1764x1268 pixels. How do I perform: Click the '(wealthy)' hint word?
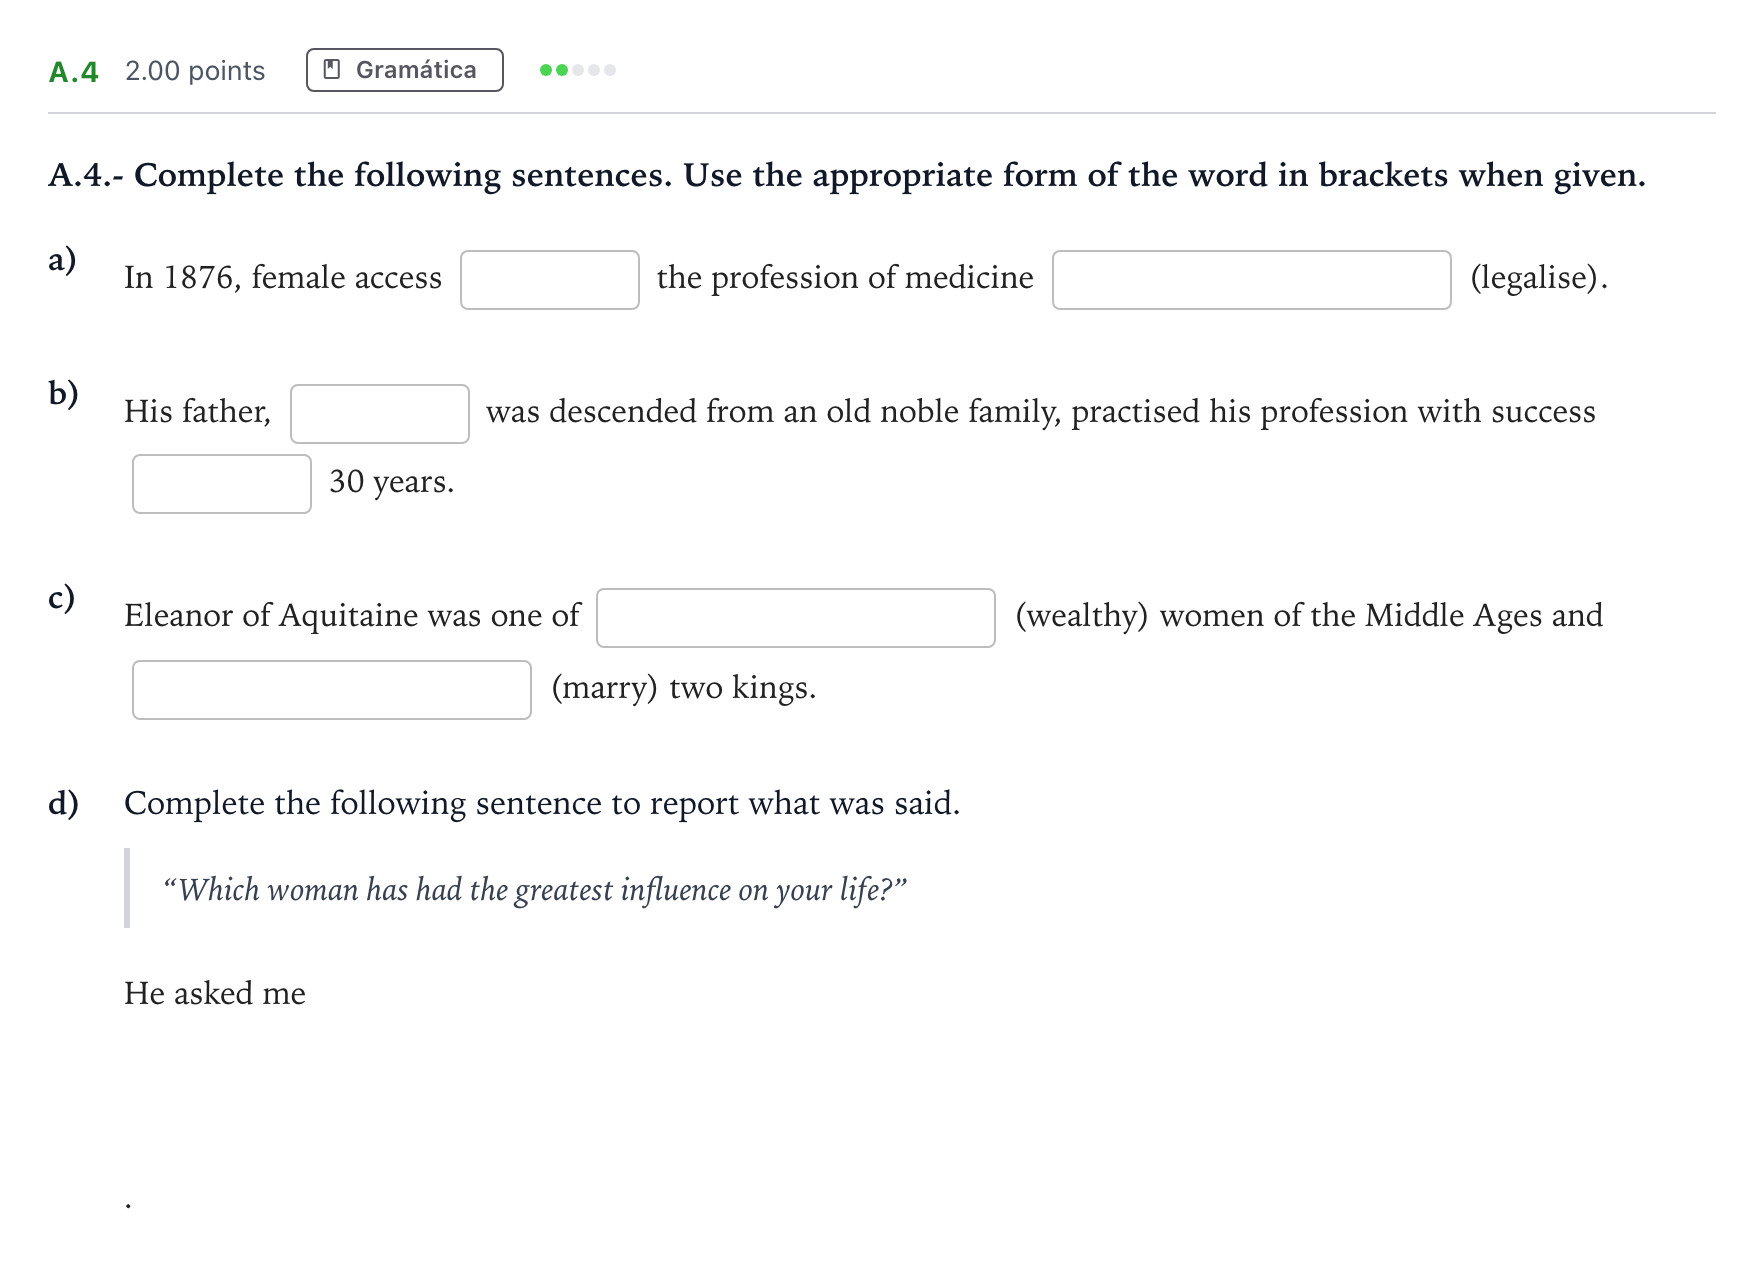[x=1081, y=616]
